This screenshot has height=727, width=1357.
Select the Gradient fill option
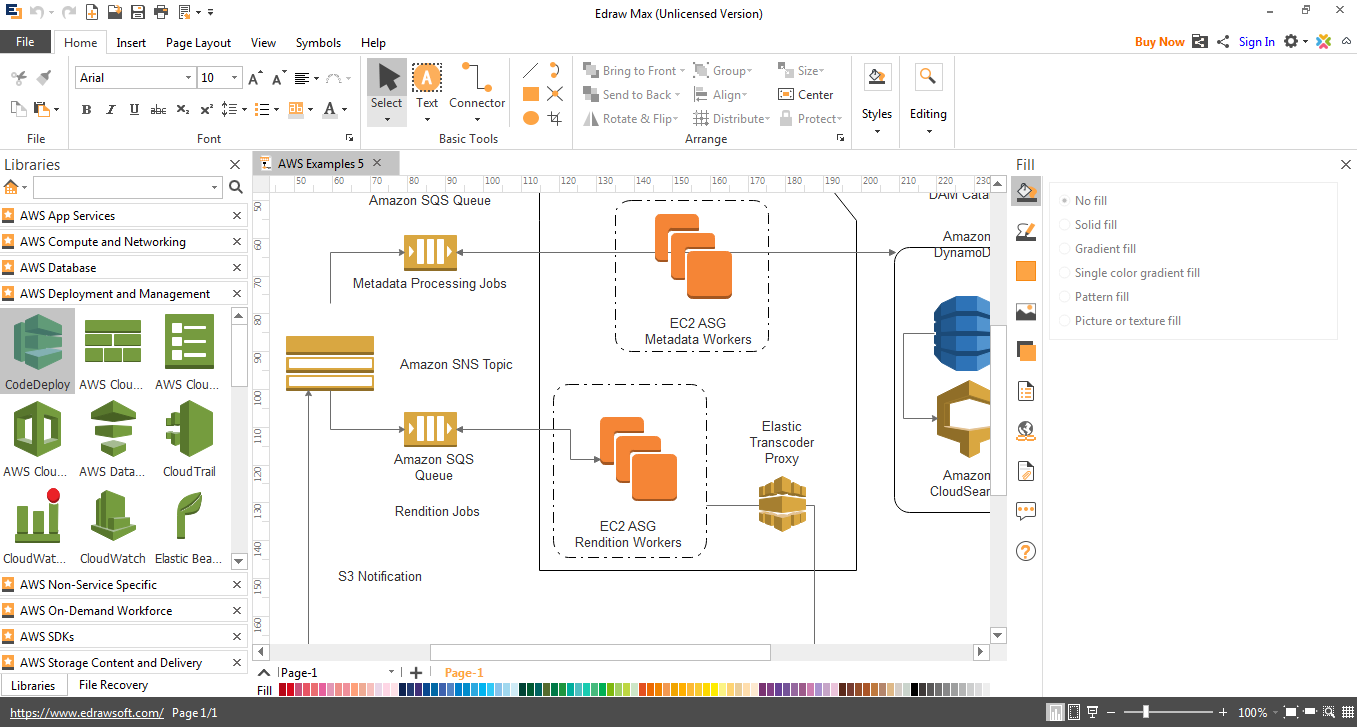[1097, 249]
